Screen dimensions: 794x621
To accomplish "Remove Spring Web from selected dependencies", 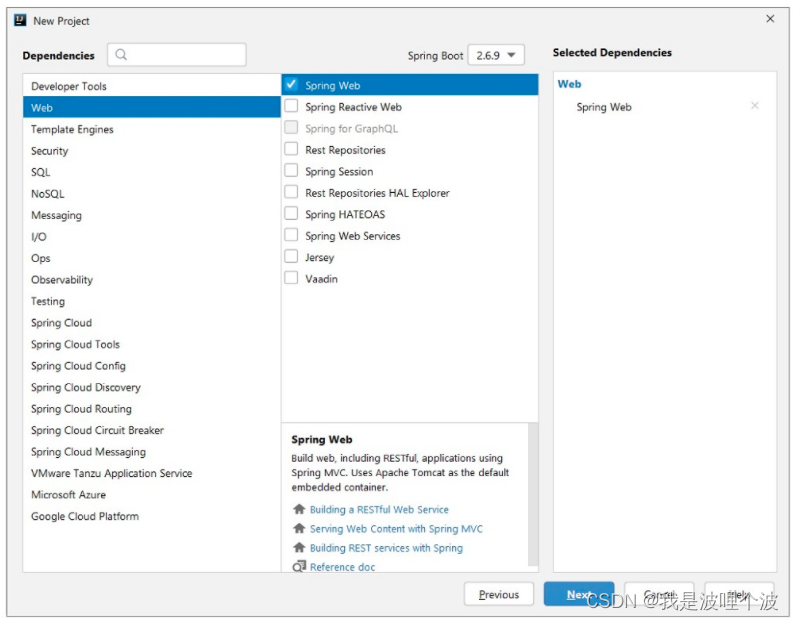I will pyautogui.click(x=755, y=105).
